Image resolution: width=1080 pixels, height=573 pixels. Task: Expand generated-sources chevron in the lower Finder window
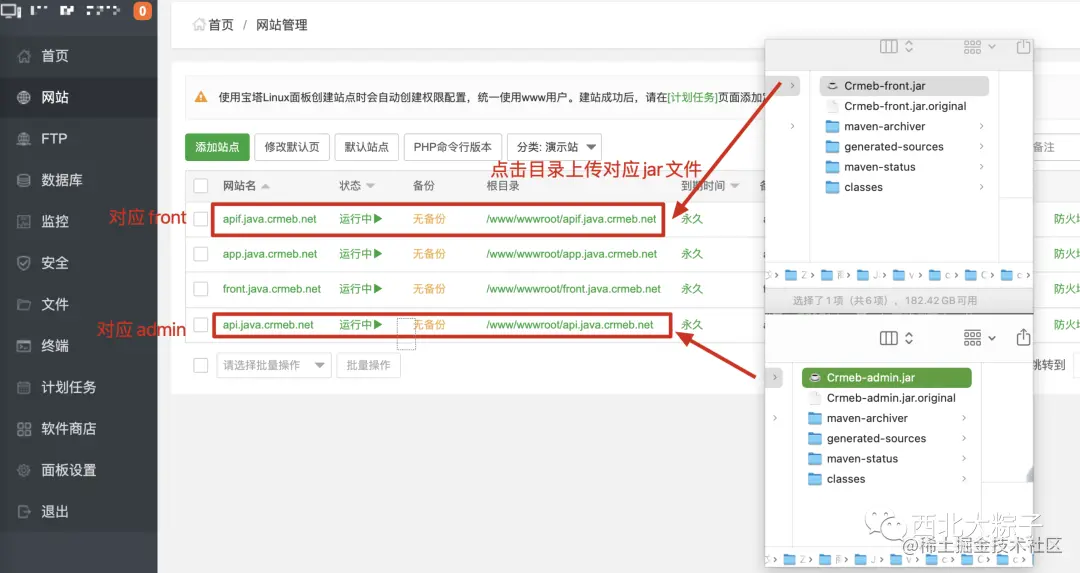pyautogui.click(x=964, y=438)
